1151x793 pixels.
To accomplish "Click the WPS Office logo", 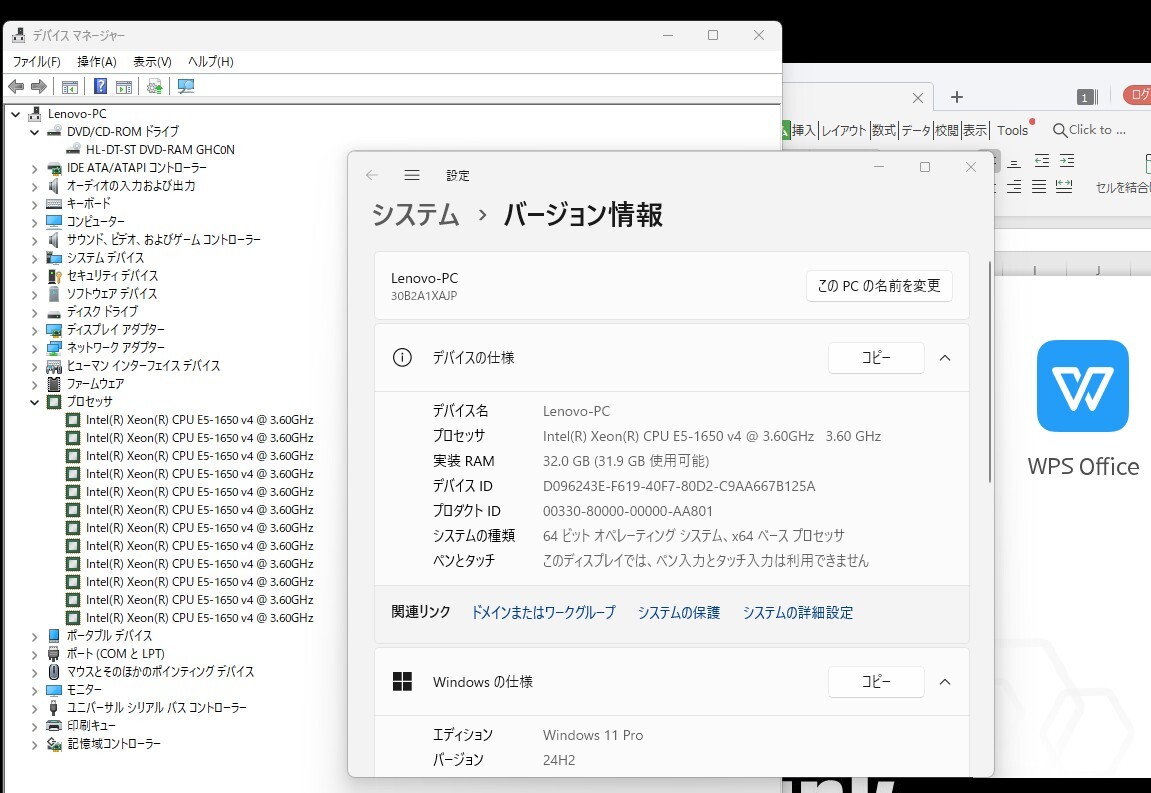I will coord(1083,385).
